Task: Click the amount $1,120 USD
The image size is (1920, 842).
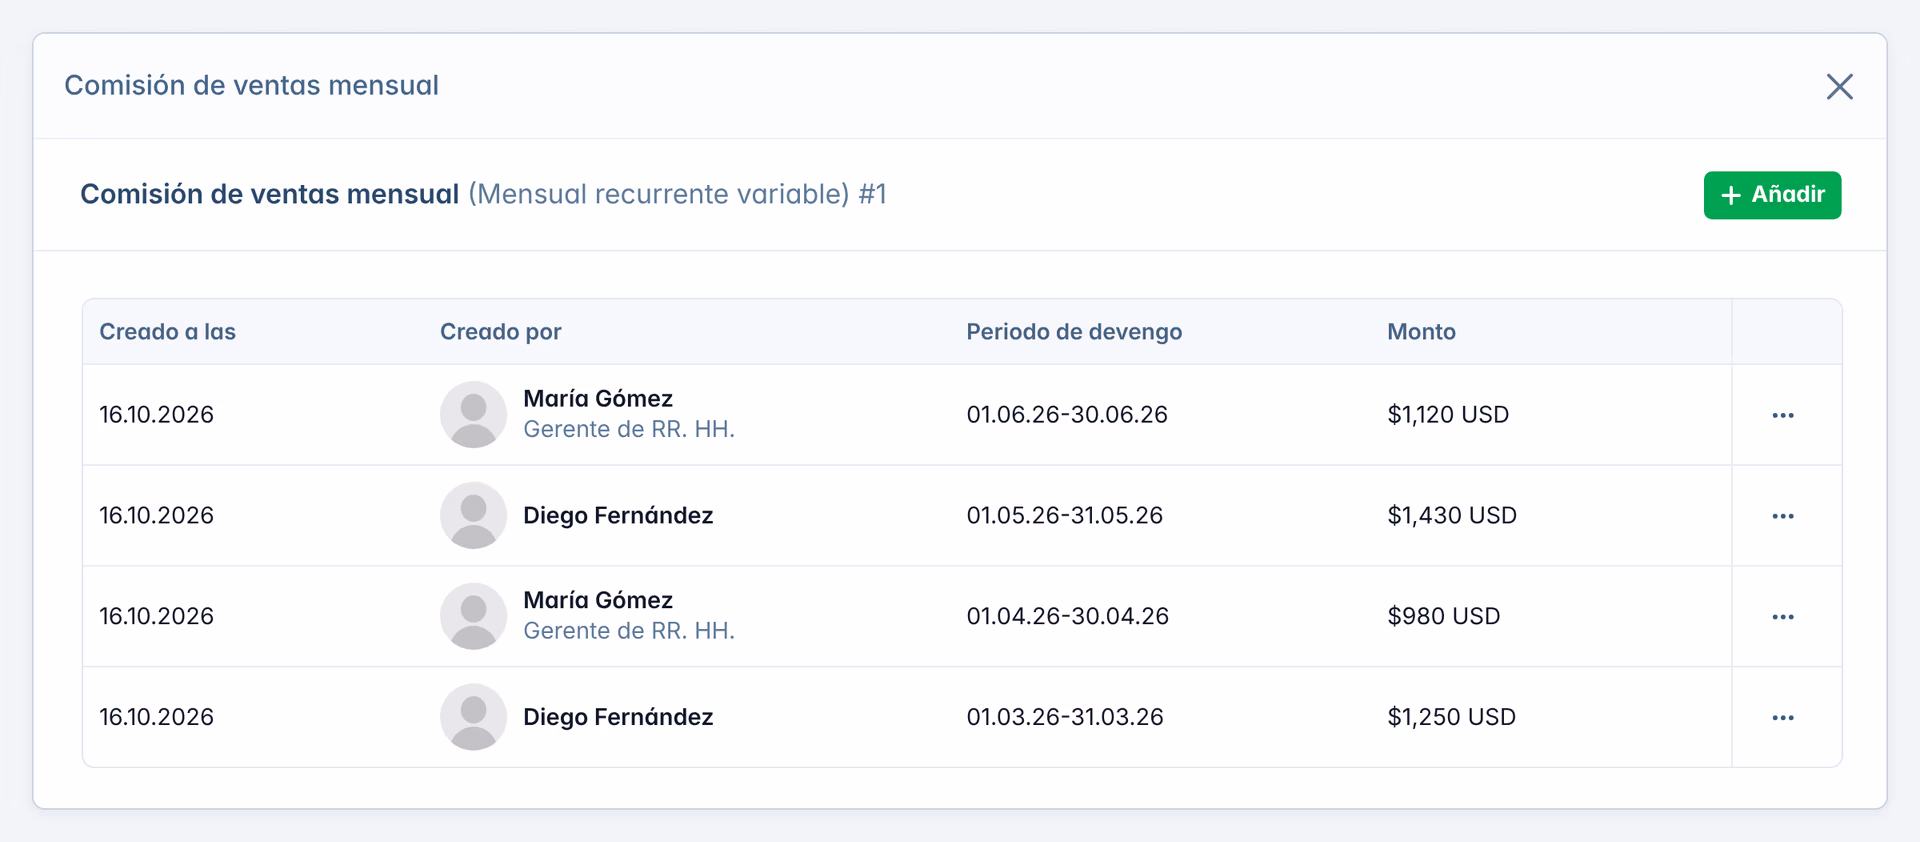Action: [1448, 415]
